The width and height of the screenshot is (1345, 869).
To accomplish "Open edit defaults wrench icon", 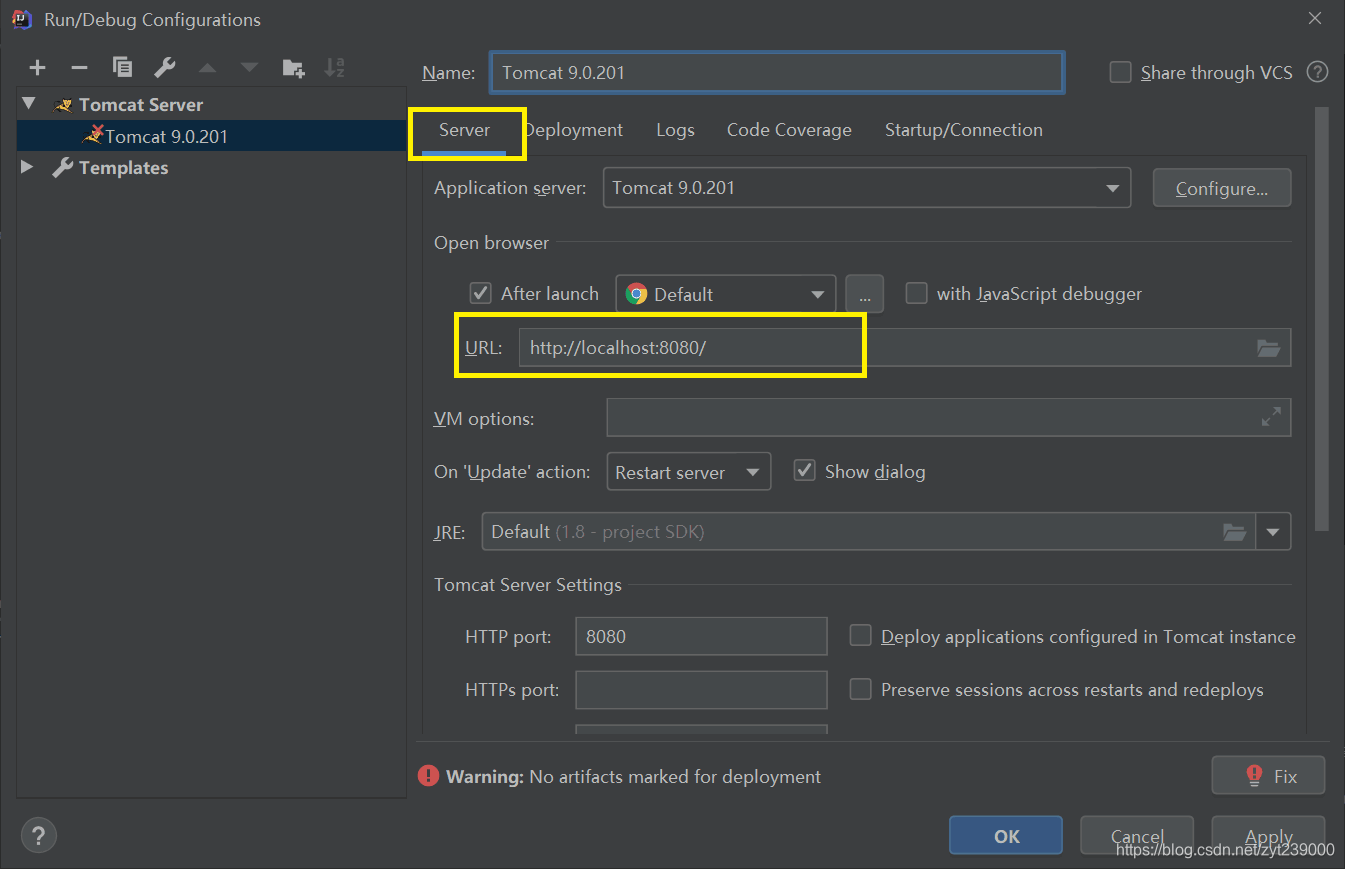I will point(165,68).
